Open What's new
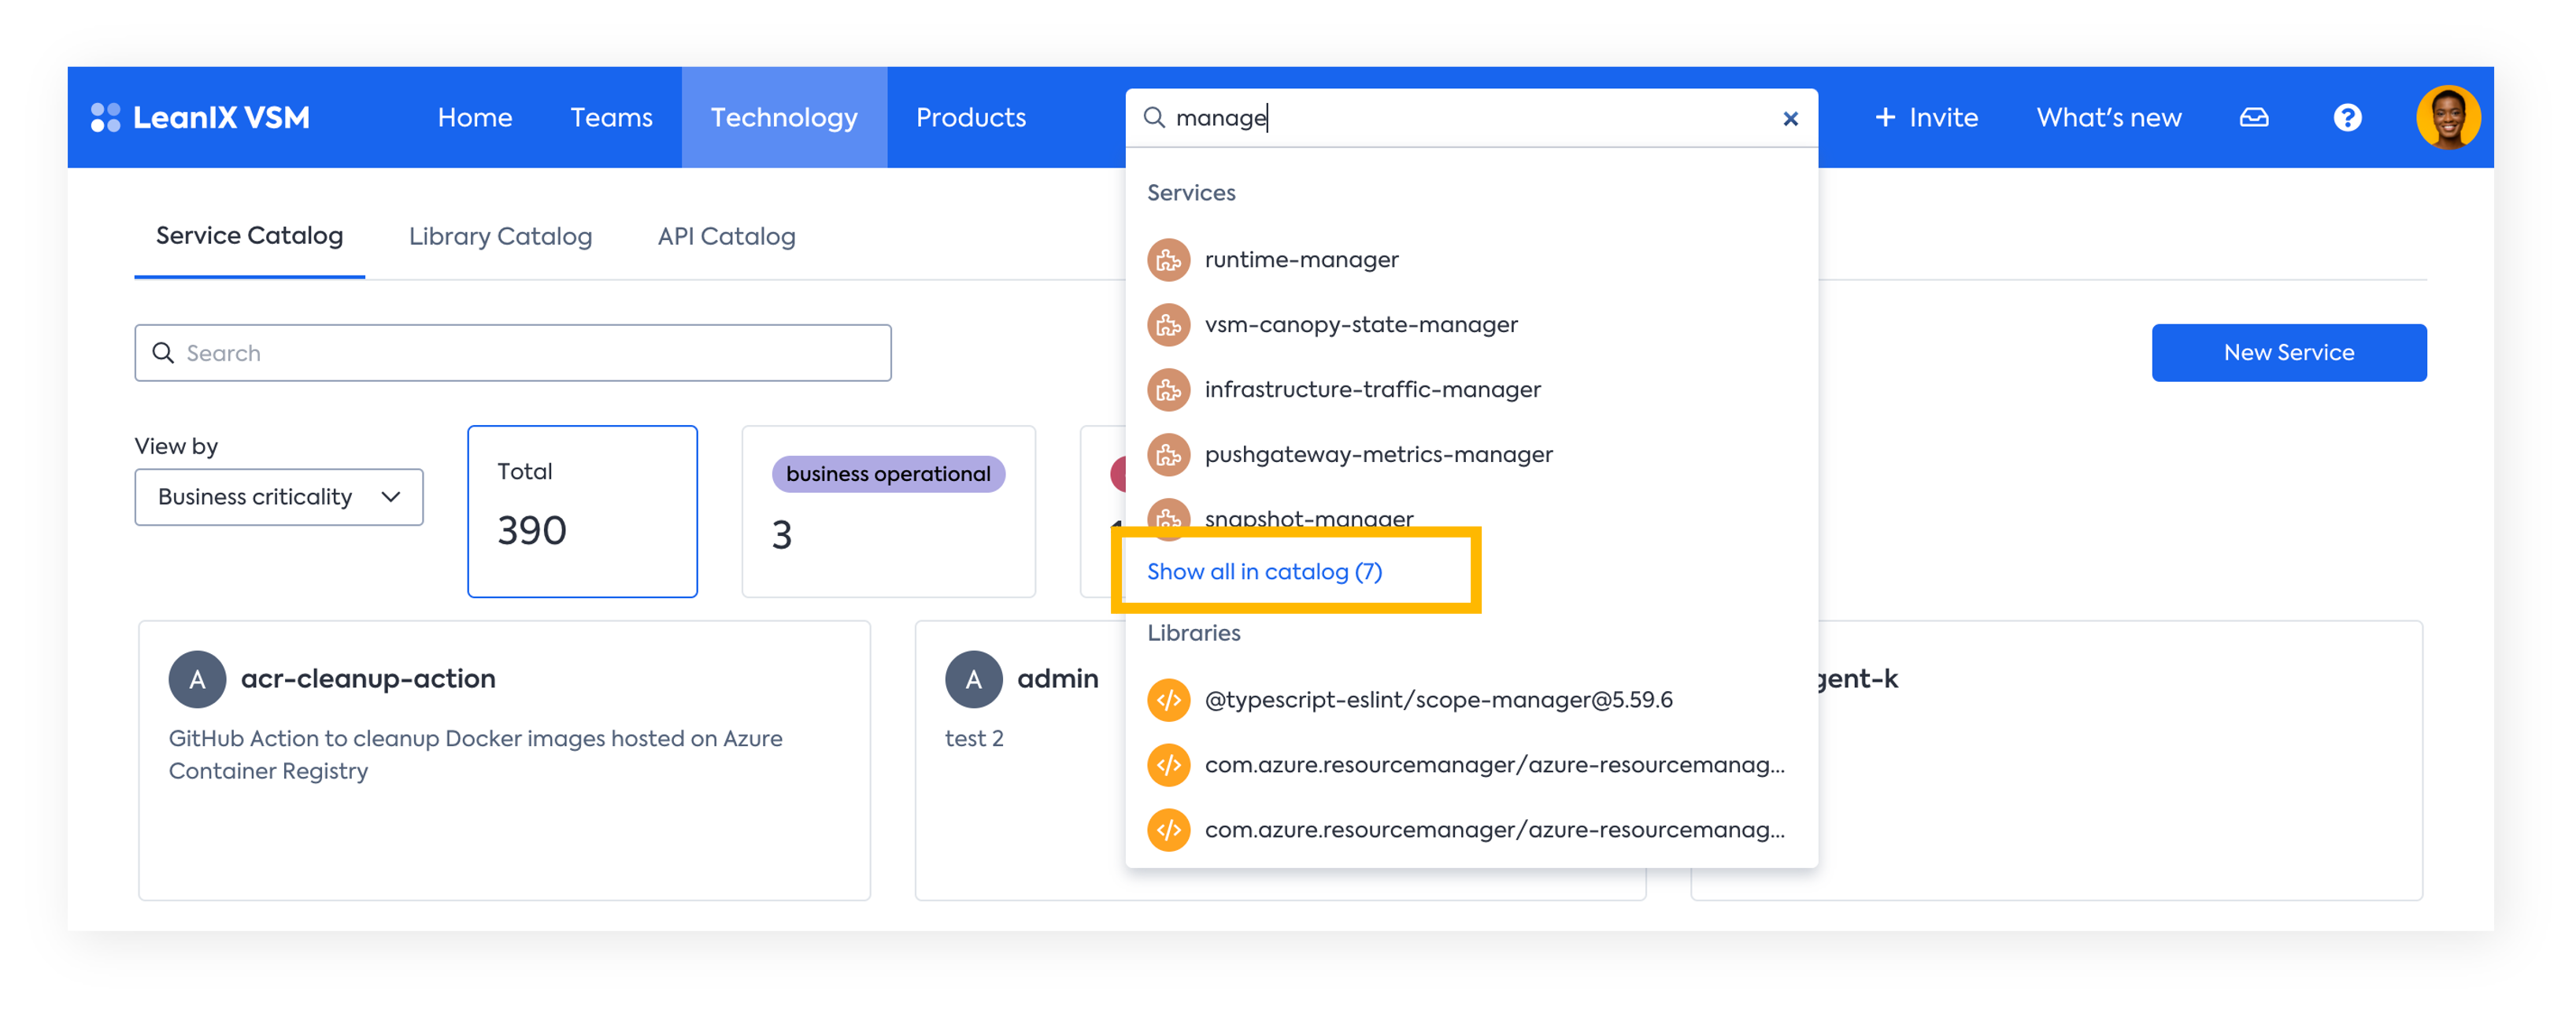 click(2108, 117)
